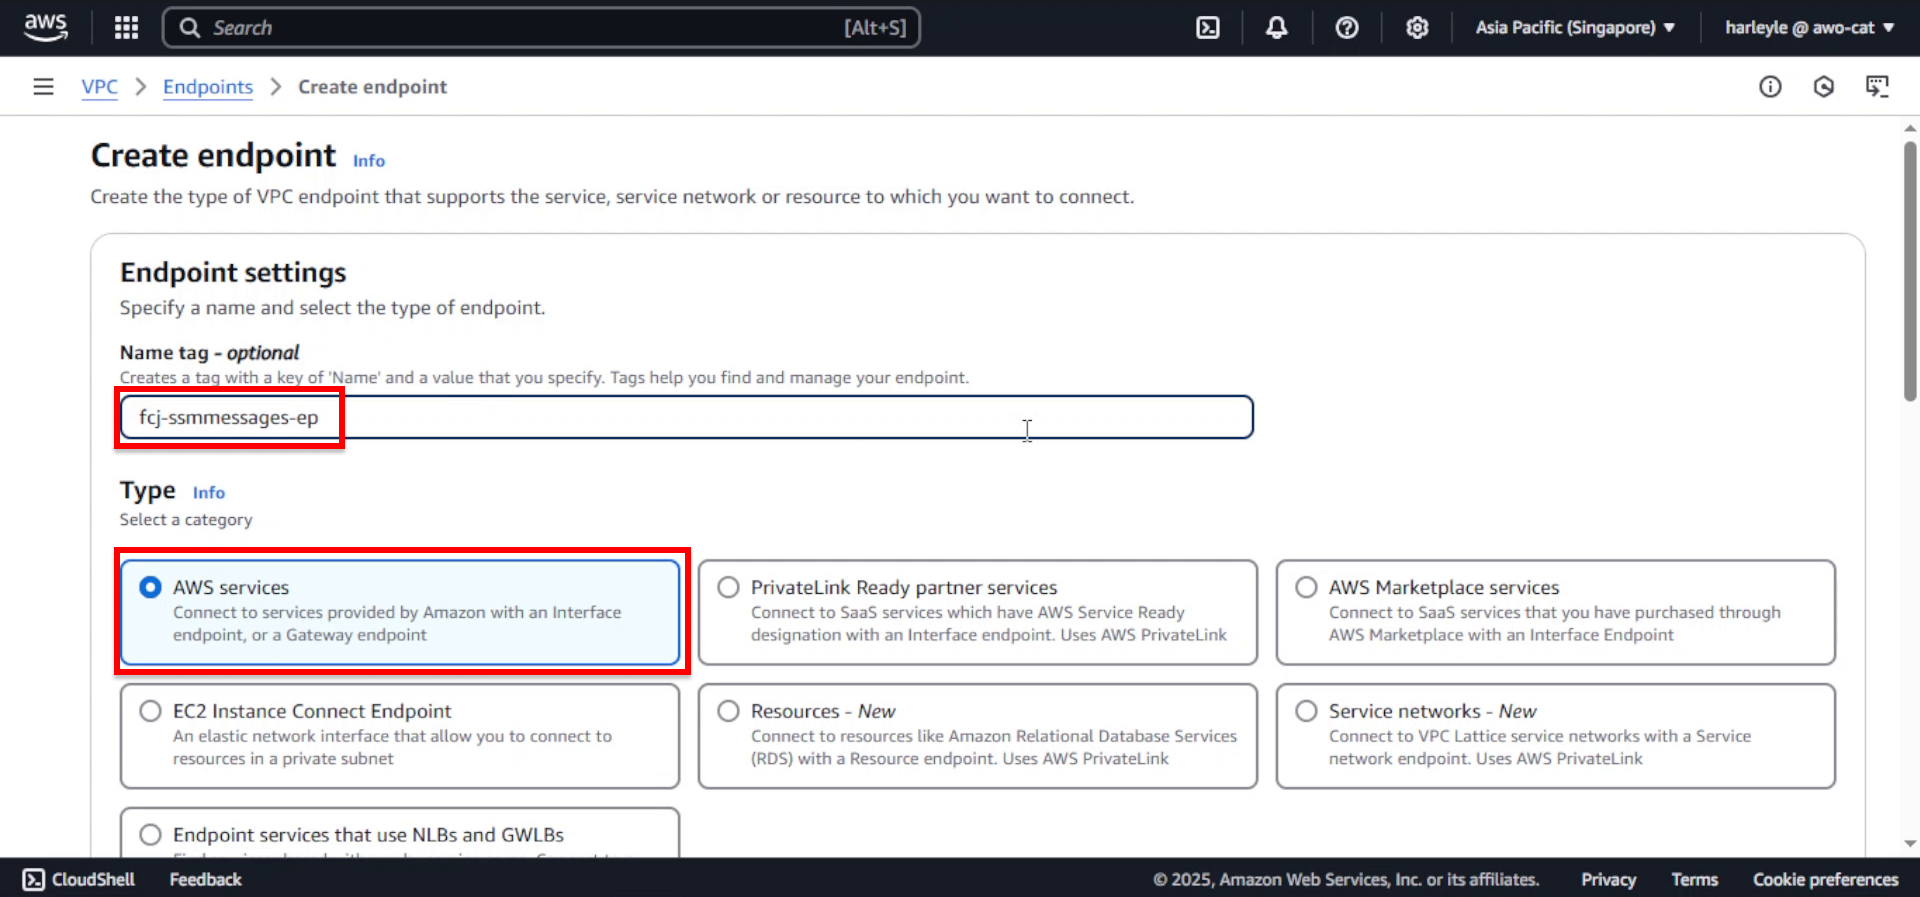Screen dimensions: 1920x897
Task: Open the tutorials screen icon at top right
Action: coord(1877,87)
